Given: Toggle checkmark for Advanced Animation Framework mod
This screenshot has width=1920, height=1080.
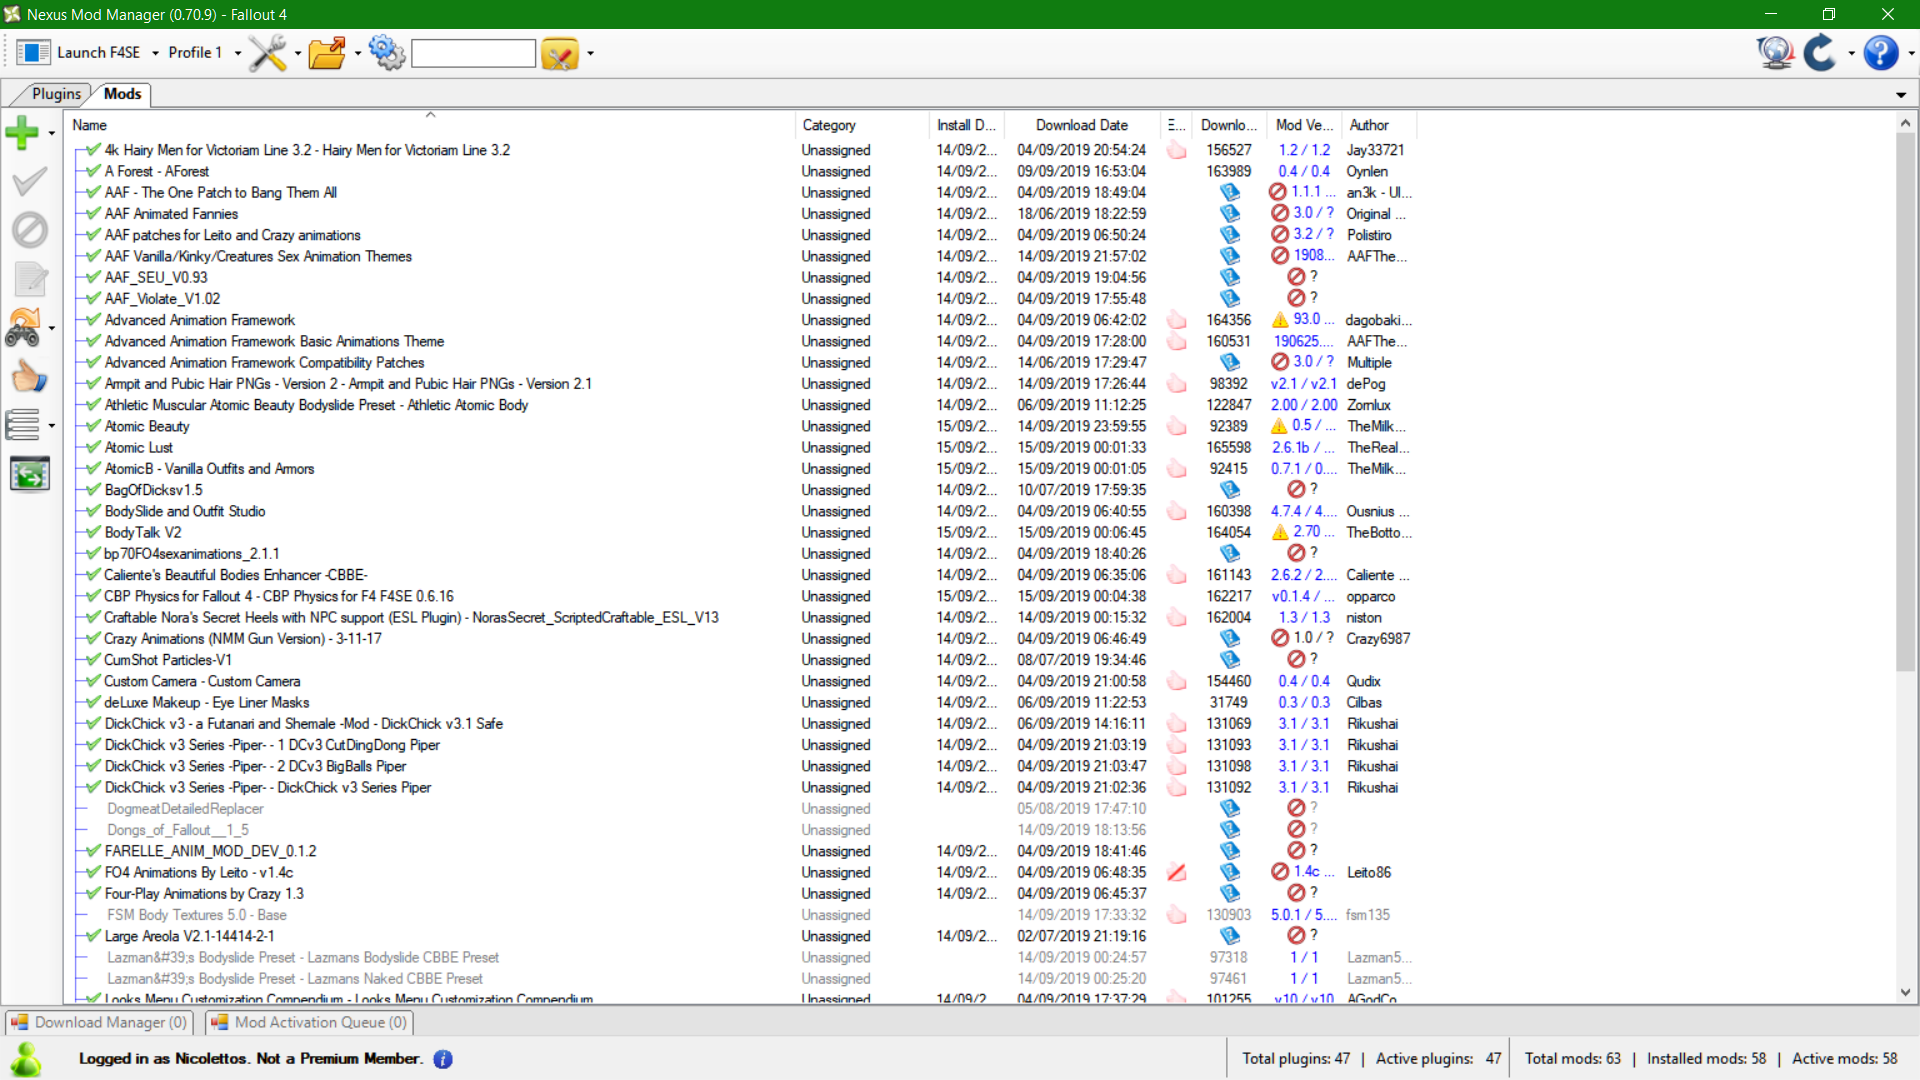Looking at the screenshot, I should 94,320.
